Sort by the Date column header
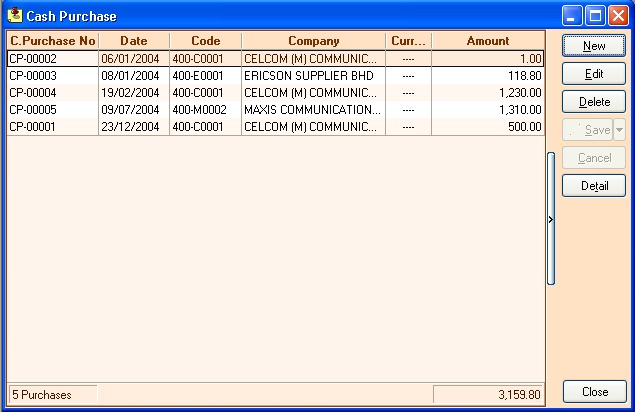This screenshot has width=635, height=412. [134, 41]
